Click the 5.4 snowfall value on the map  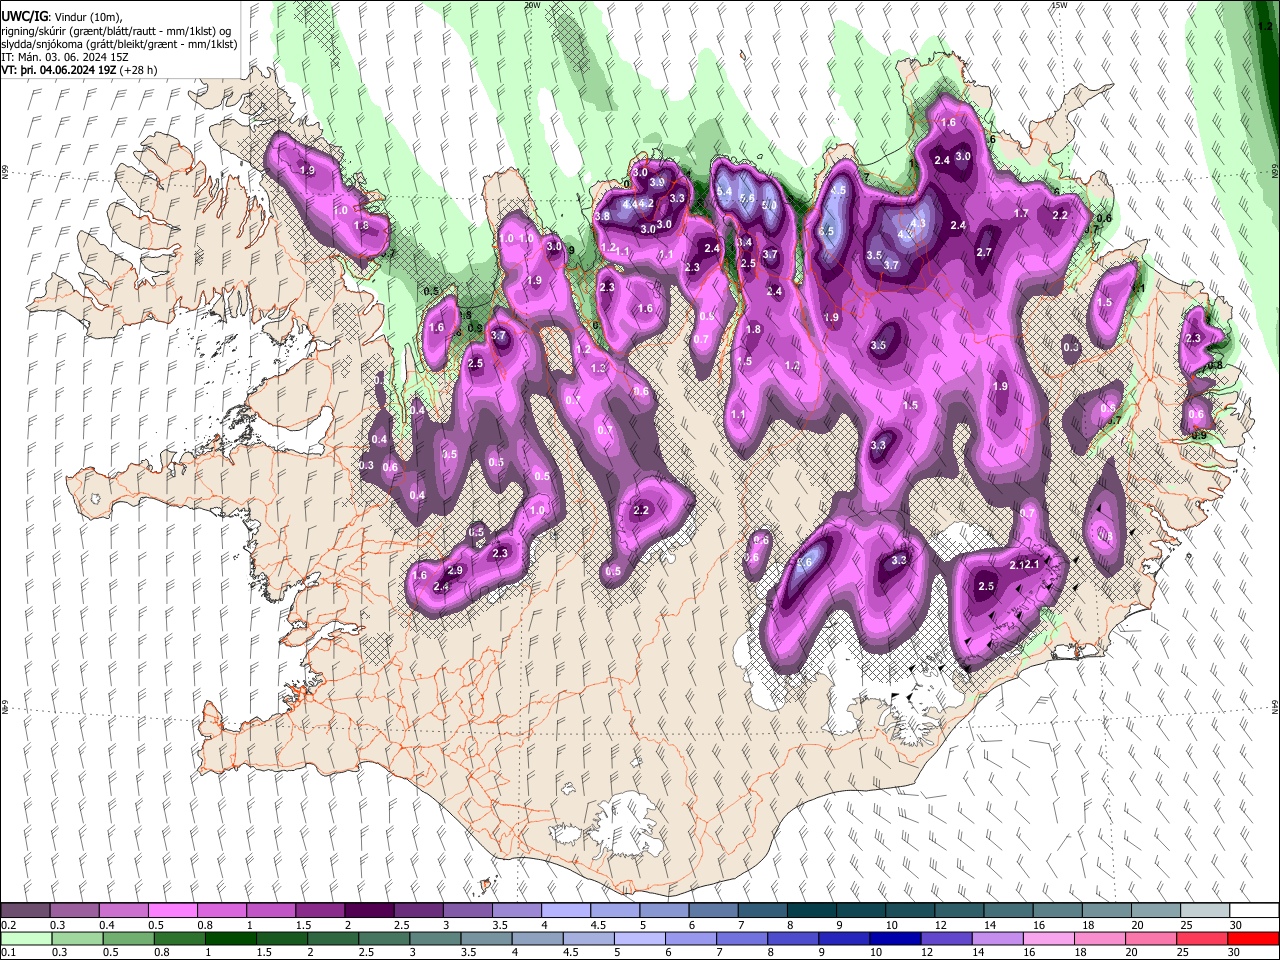(x=725, y=191)
